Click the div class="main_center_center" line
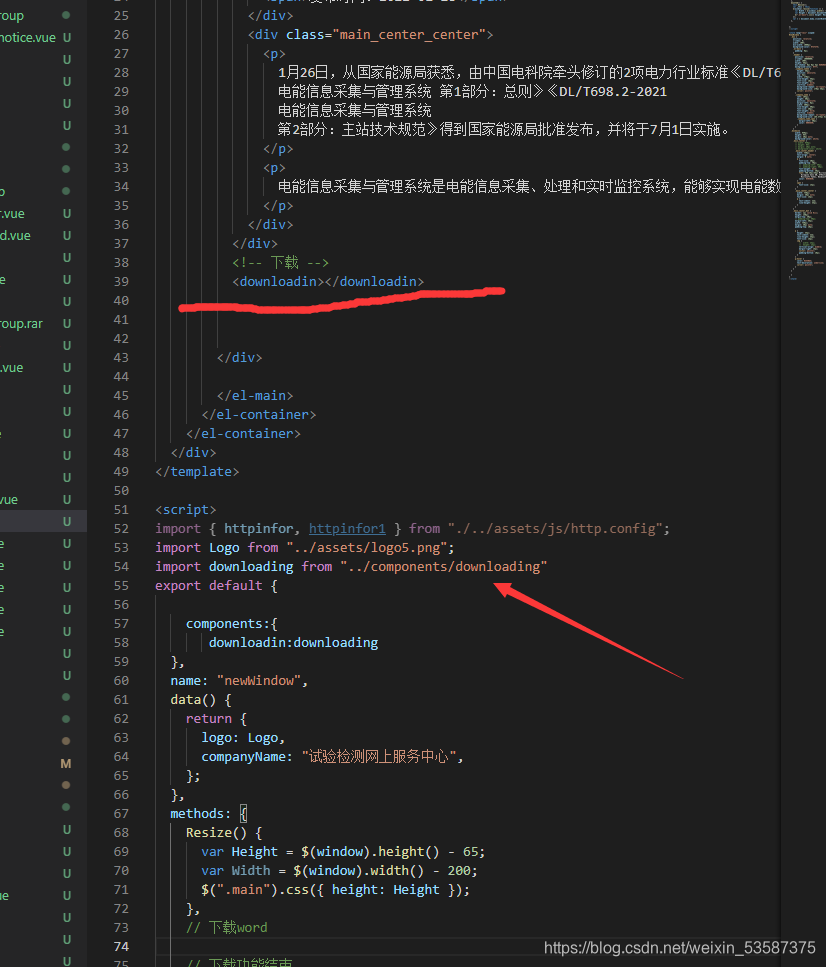826x967 pixels. [371, 35]
